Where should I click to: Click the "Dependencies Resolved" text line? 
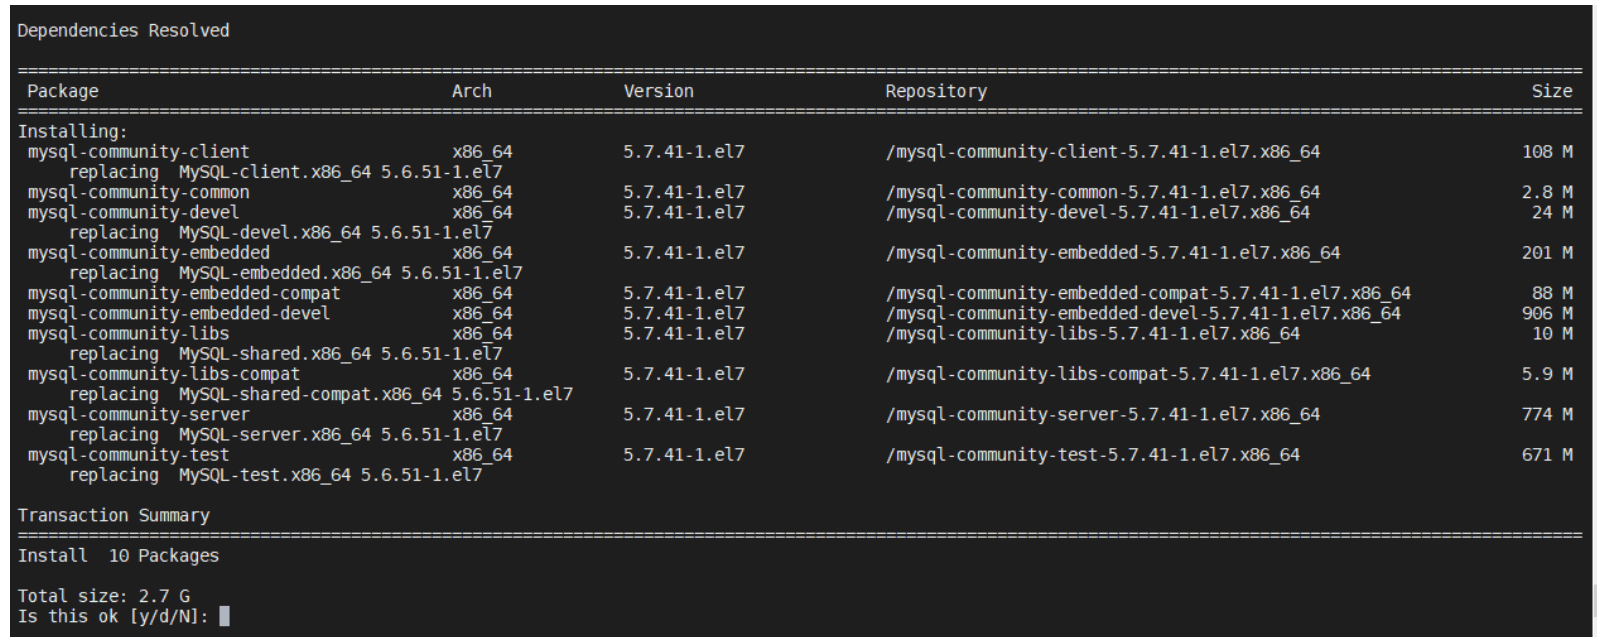[x=123, y=31]
